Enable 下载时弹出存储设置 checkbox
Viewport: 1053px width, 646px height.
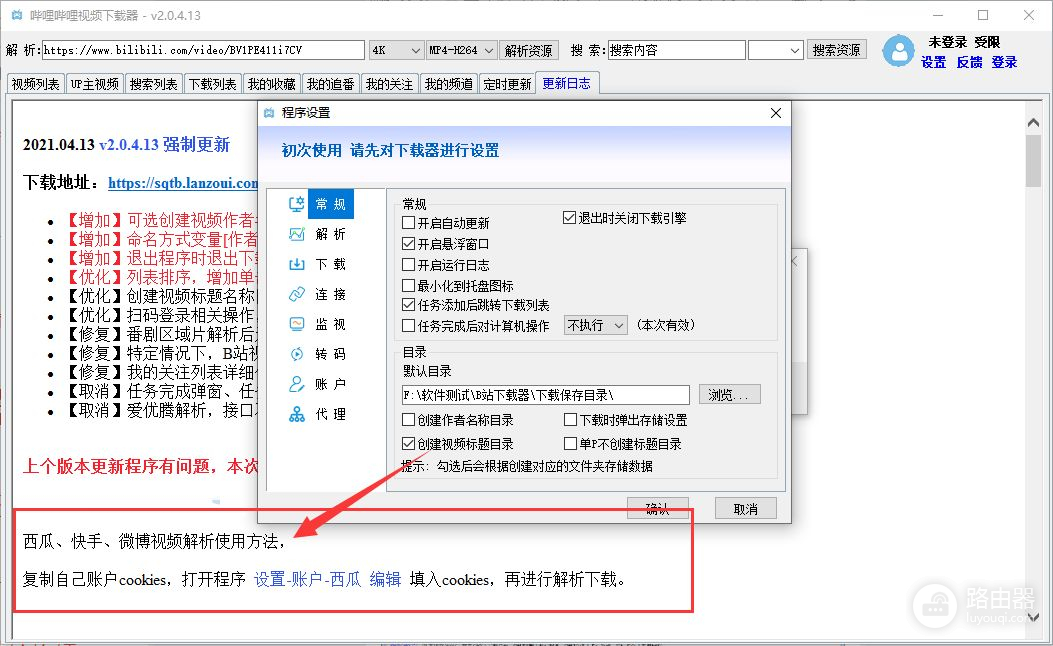570,420
